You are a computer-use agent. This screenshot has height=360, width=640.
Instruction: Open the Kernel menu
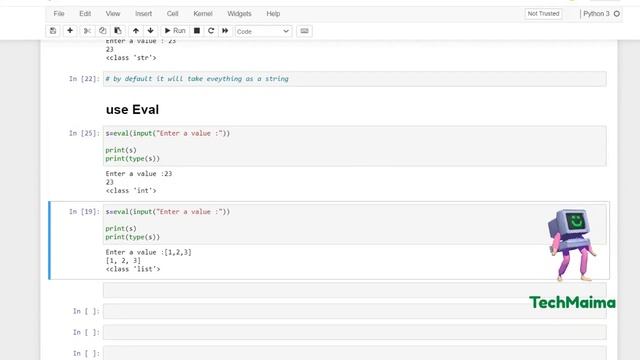pyautogui.click(x=203, y=13)
